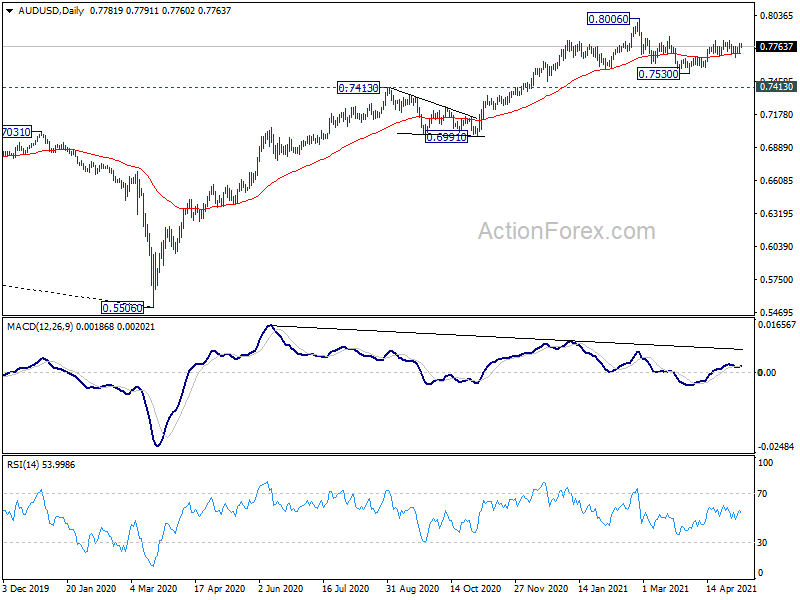The height and width of the screenshot is (600, 800).
Task: Click the 4 Mar 2020 date marker
Action: [x=154, y=588]
